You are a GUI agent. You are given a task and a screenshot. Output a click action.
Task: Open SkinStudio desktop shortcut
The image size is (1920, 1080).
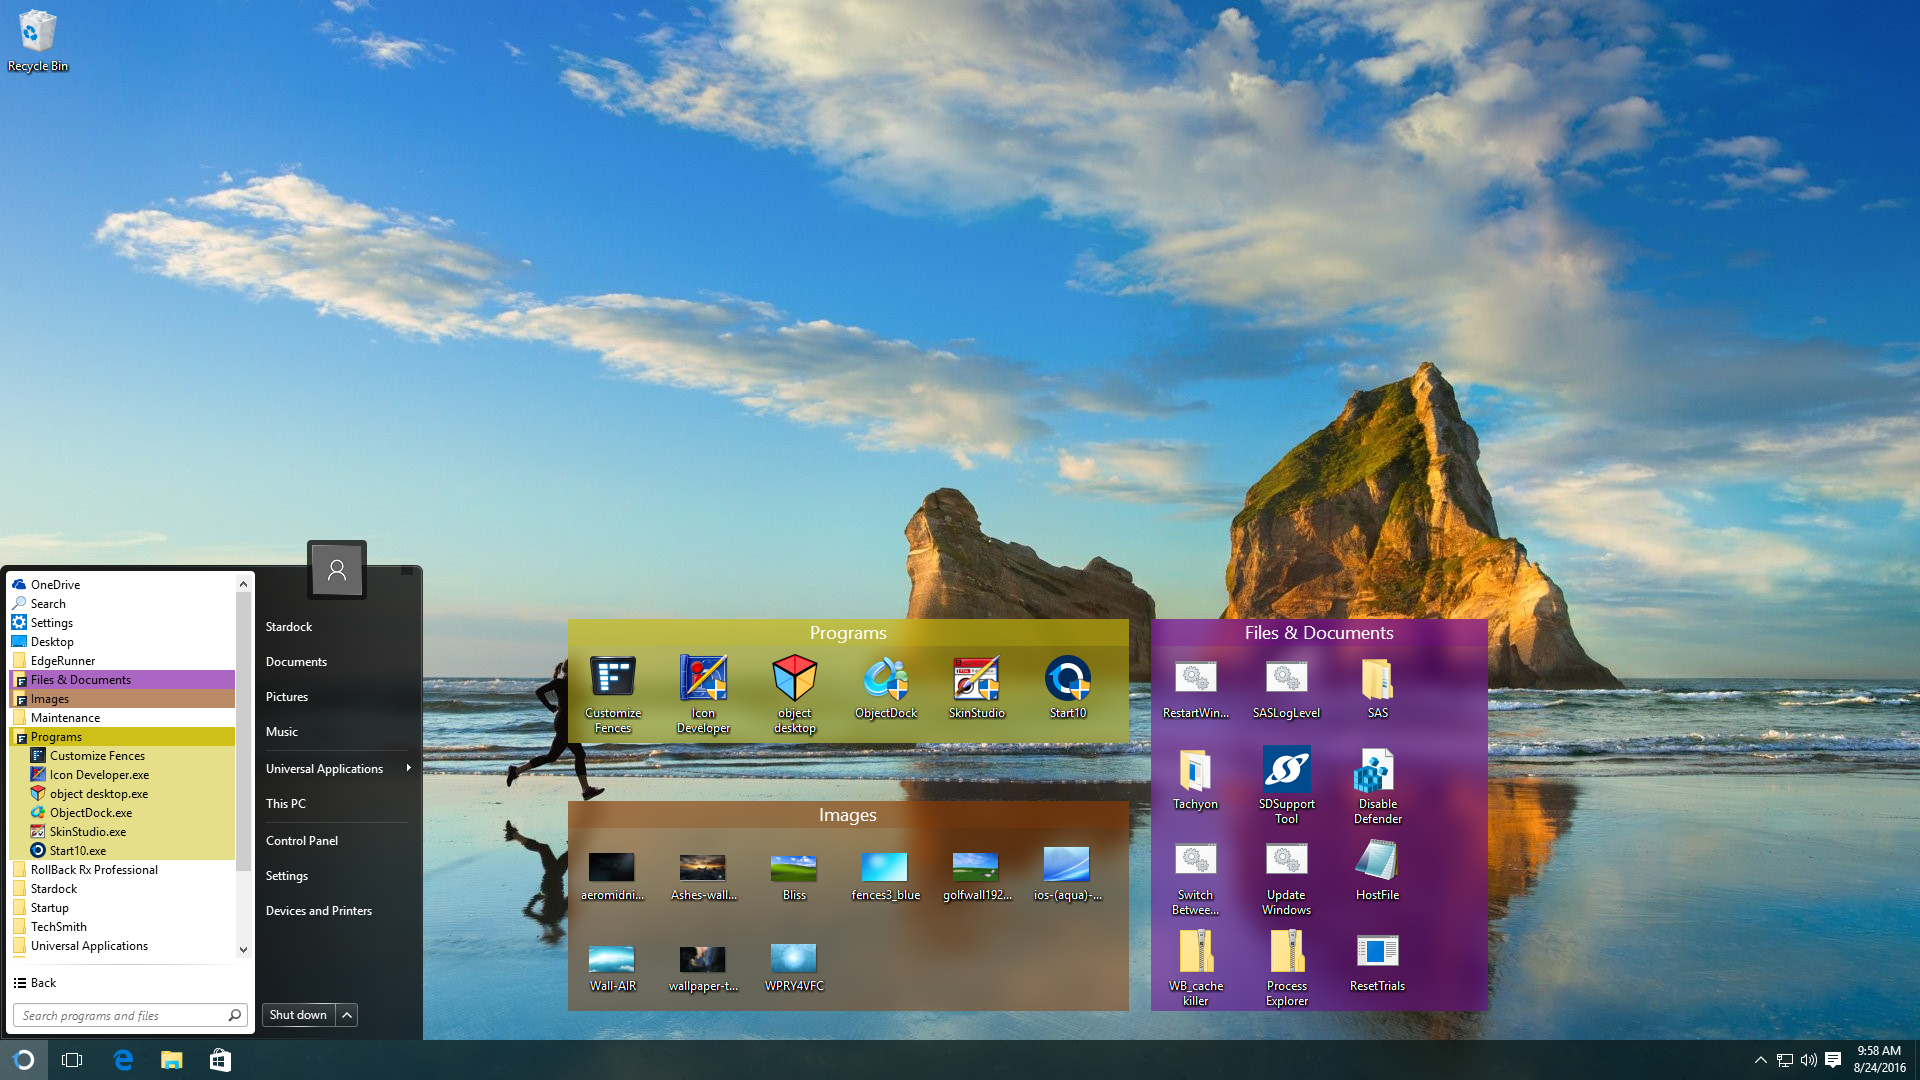(x=976, y=679)
